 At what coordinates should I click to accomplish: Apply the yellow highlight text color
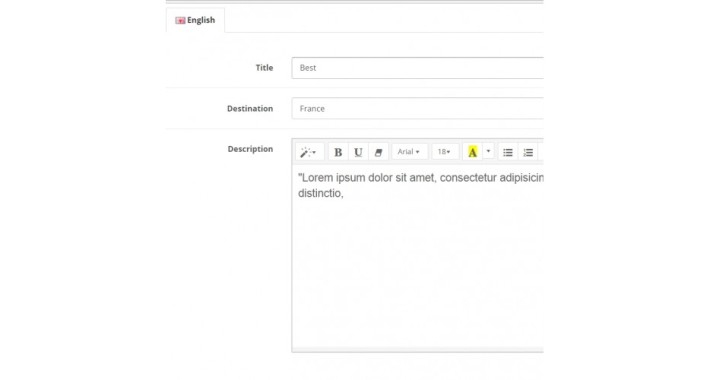pyautogui.click(x=472, y=152)
